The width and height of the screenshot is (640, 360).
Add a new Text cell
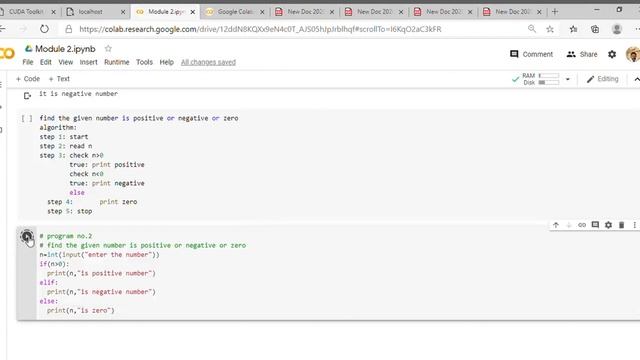(59, 79)
